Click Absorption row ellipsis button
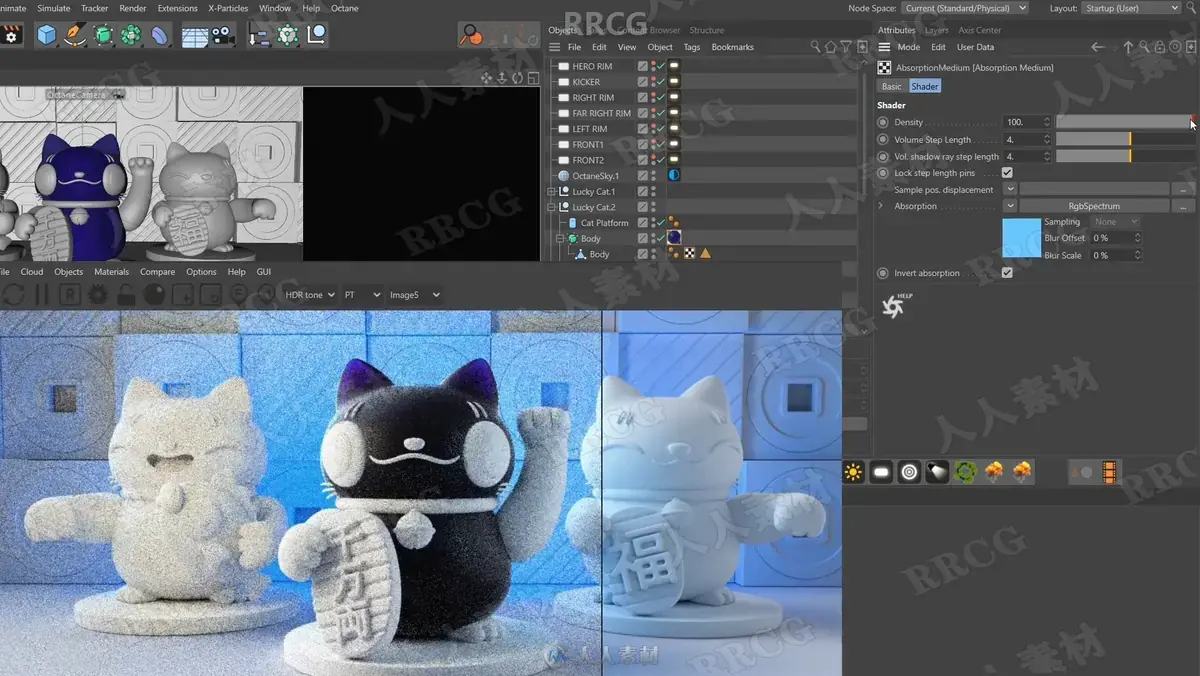Screen dimensions: 1200x676 click(x=1184, y=206)
